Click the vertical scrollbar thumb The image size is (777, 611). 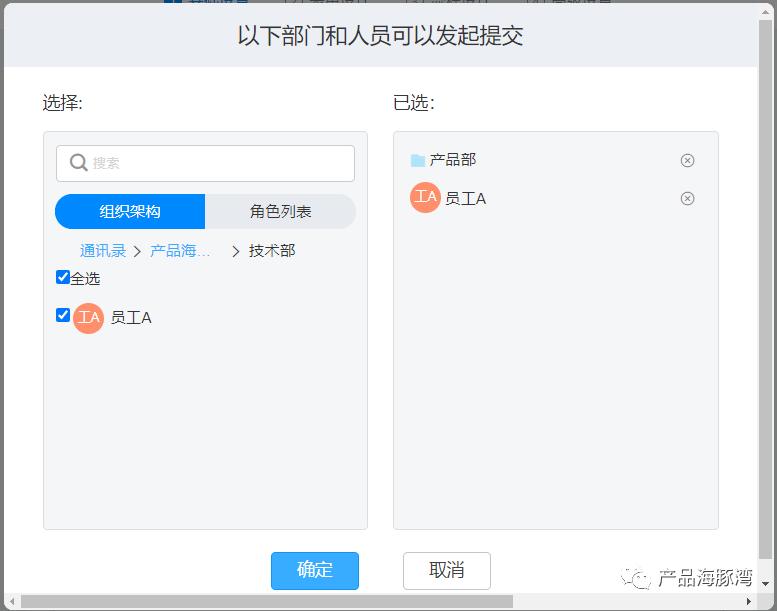tap(766, 288)
